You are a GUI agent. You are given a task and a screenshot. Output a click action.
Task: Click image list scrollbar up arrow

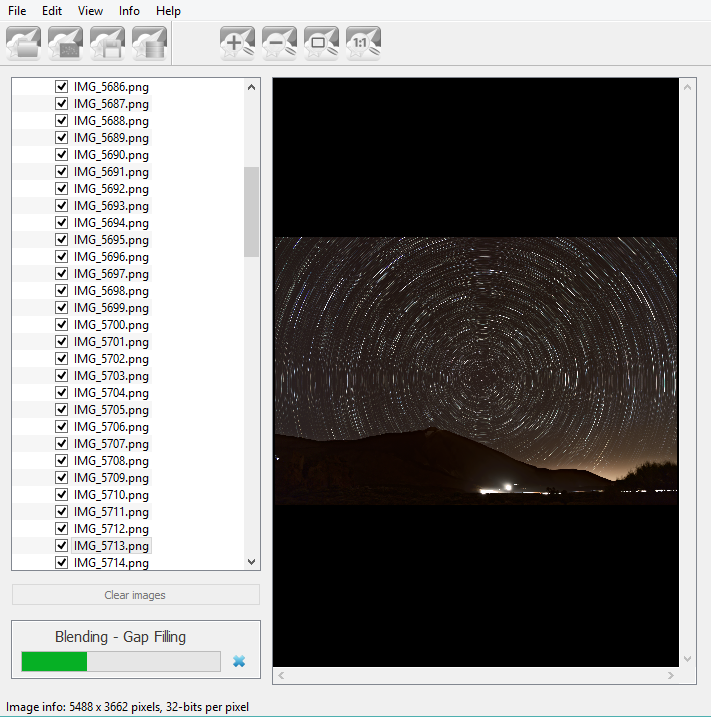(x=251, y=87)
